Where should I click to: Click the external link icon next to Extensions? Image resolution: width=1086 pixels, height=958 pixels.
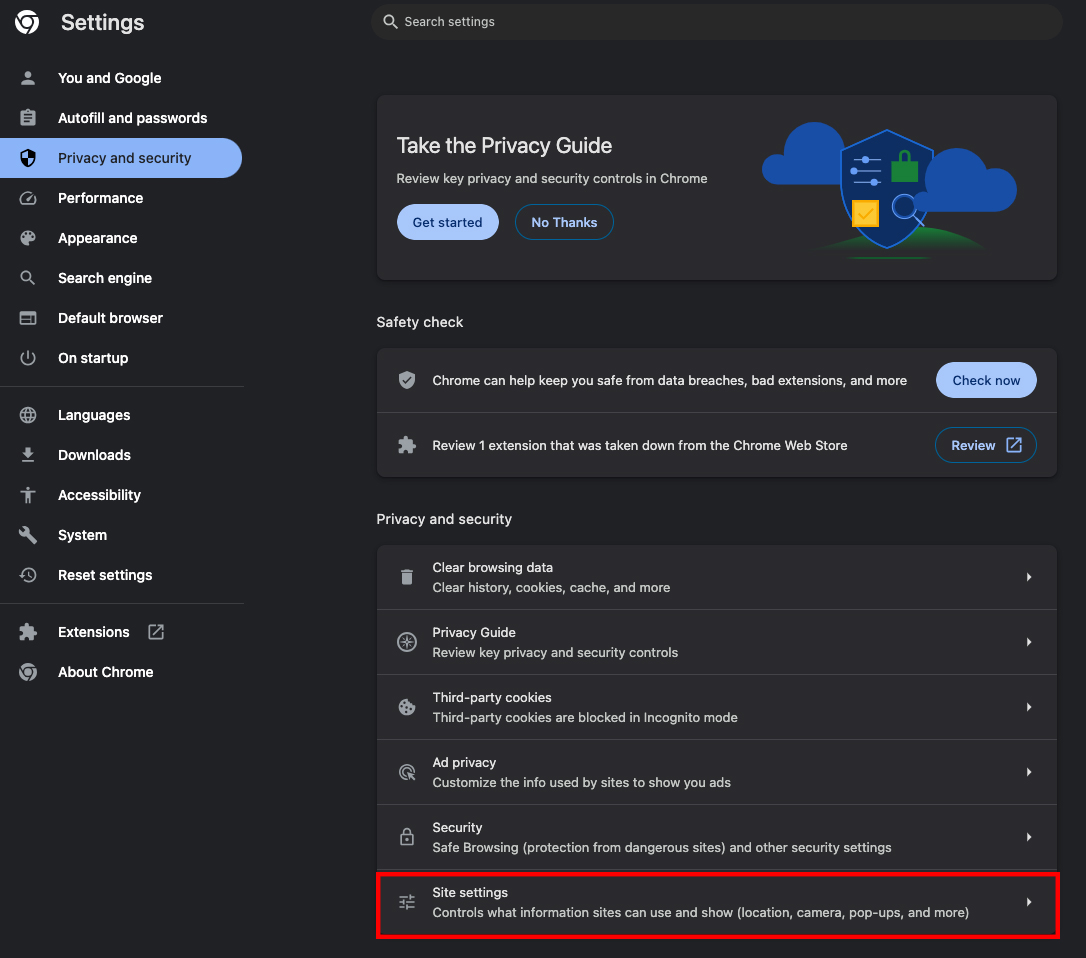pos(156,632)
